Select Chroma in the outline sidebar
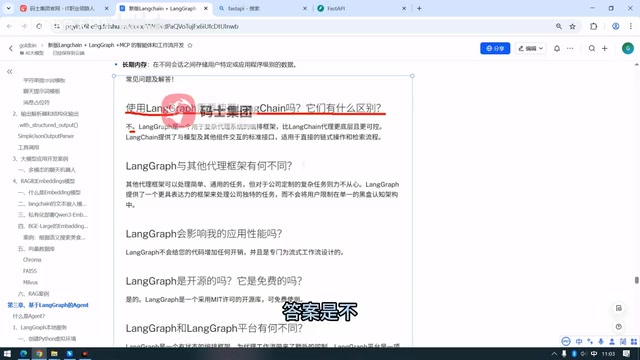The height and width of the screenshot is (360, 640). tap(32, 260)
